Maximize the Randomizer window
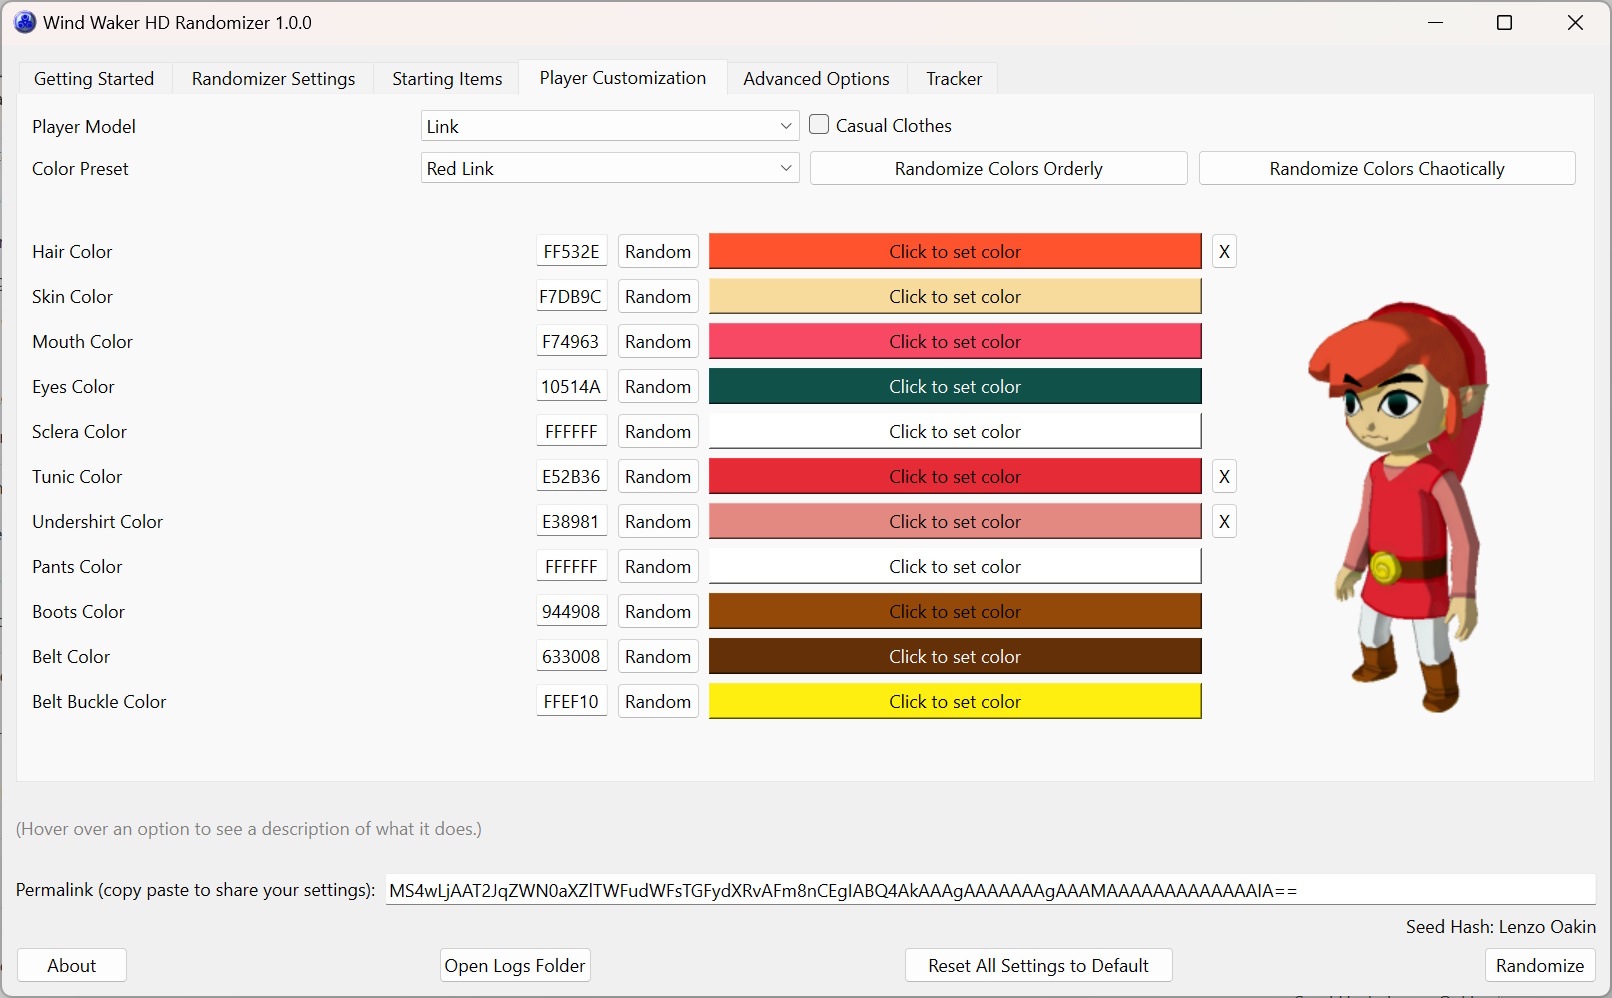 pyautogui.click(x=1504, y=22)
